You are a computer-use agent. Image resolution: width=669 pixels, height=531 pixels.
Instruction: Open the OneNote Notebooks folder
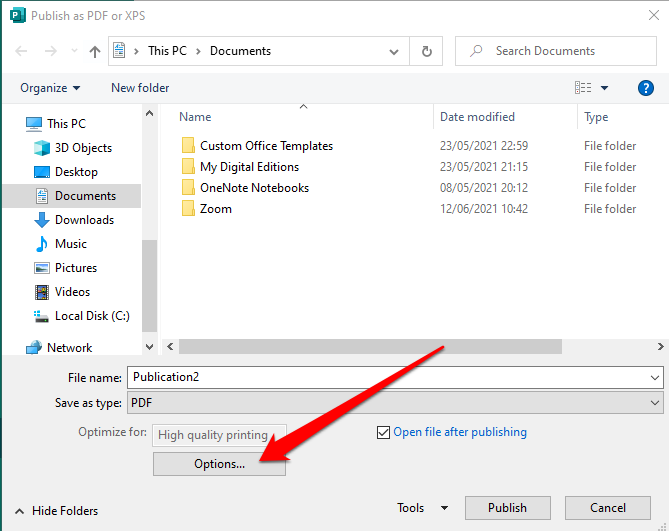point(254,188)
